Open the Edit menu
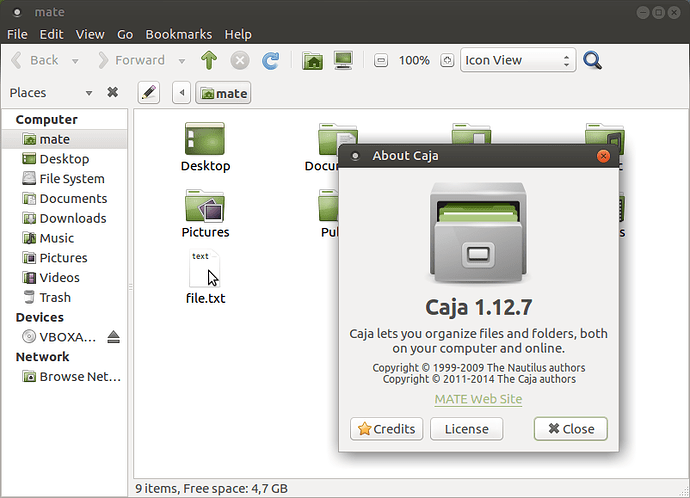 pos(51,34)
